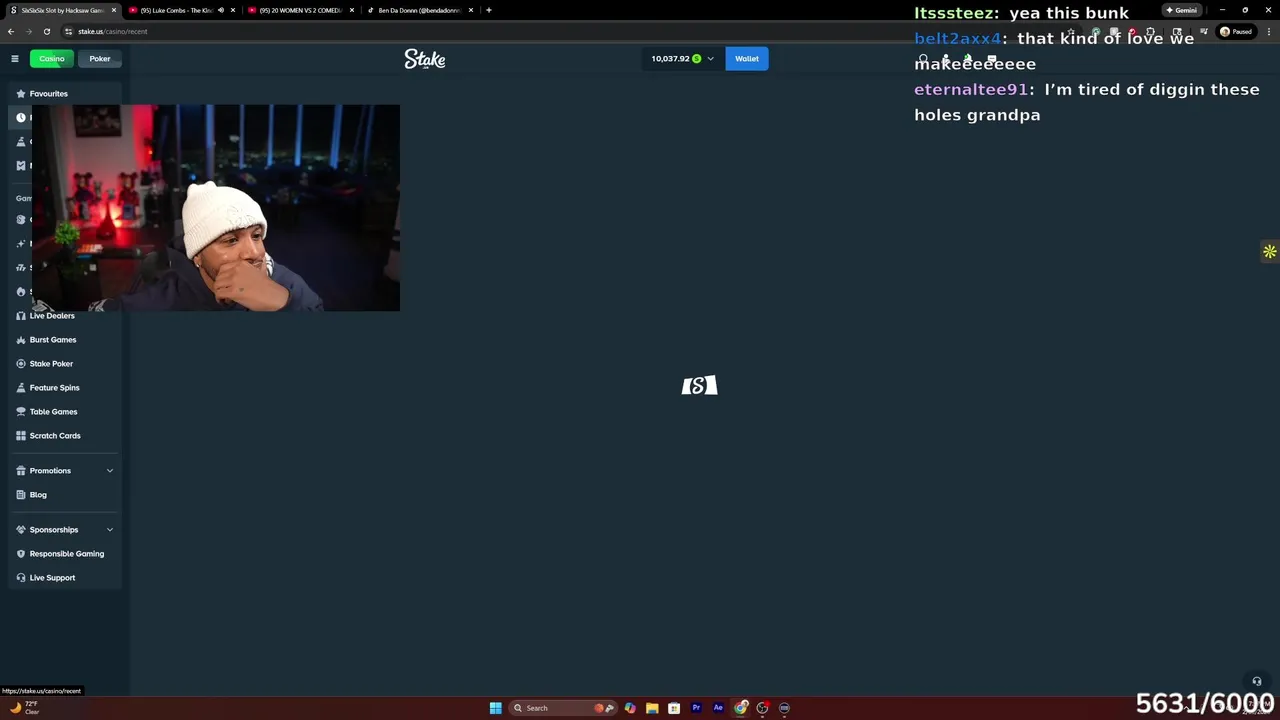This screenshot has width=1280, height=720.
Task: Close the Ben Da Donnn tab
Action: (x=470, y=10)
